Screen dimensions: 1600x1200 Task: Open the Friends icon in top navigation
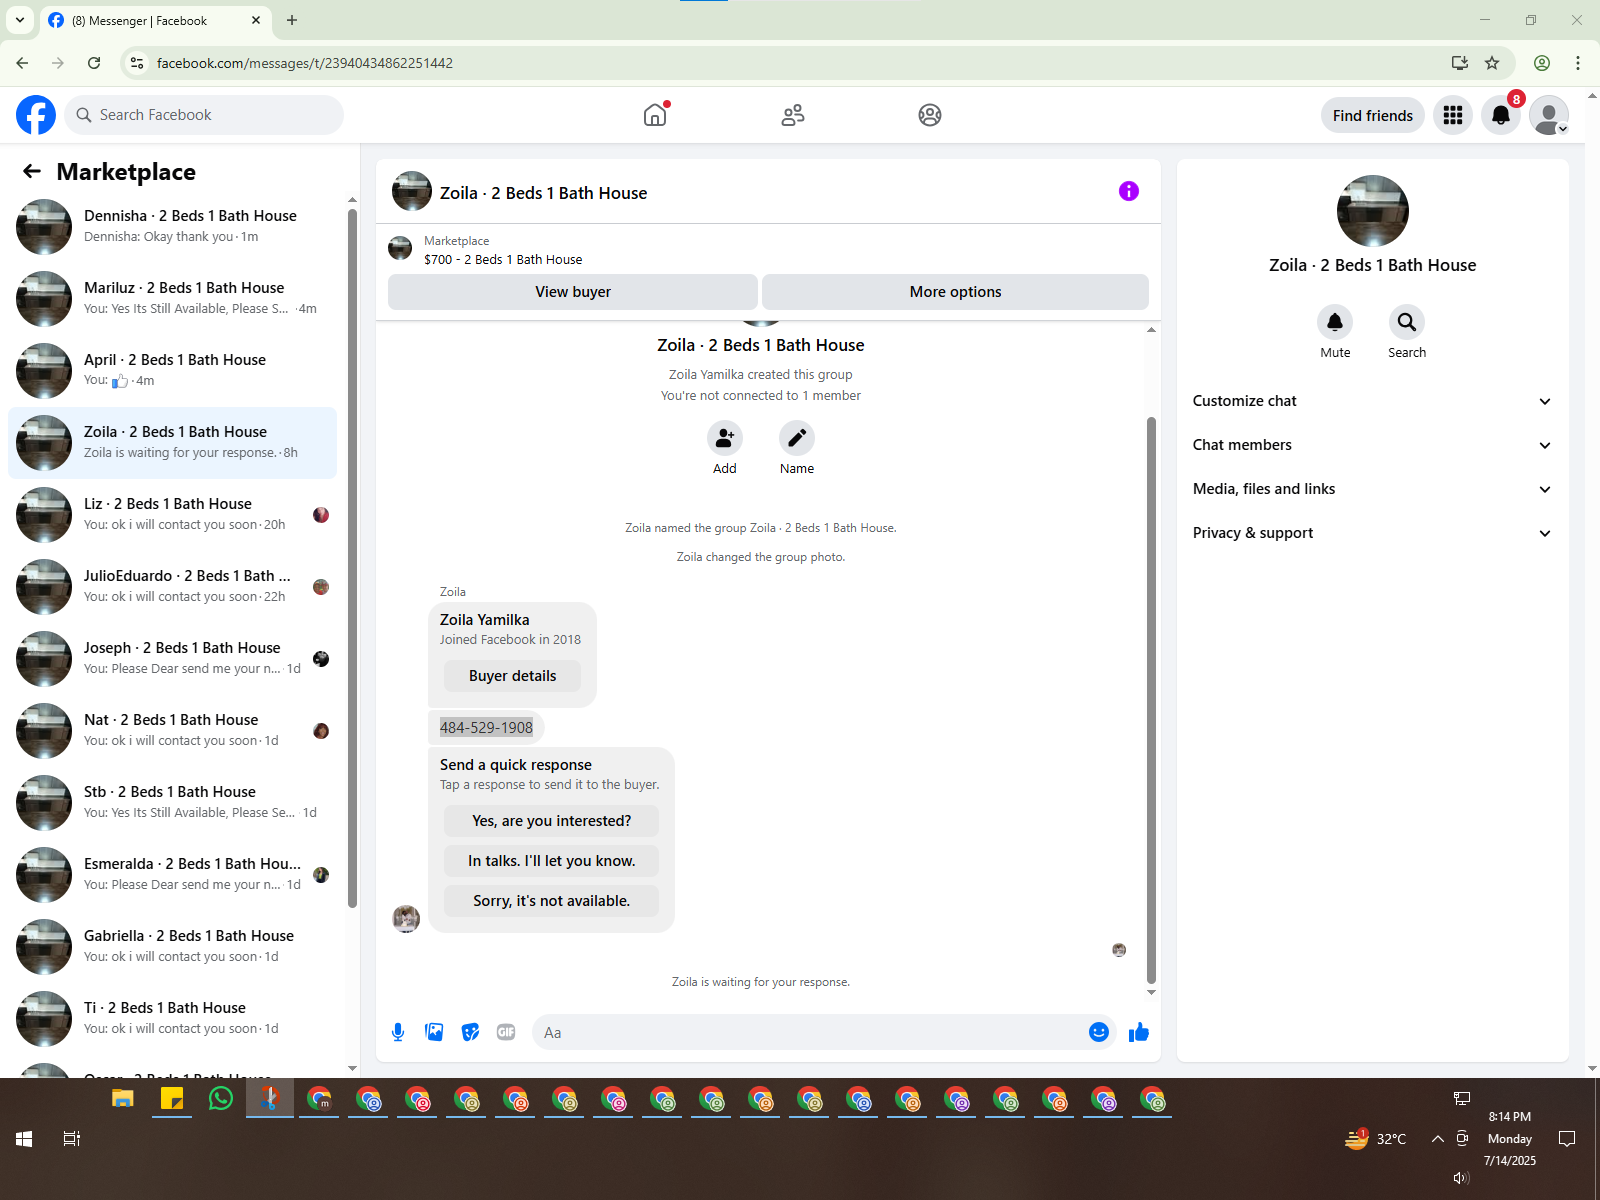(x=793, y=115)
